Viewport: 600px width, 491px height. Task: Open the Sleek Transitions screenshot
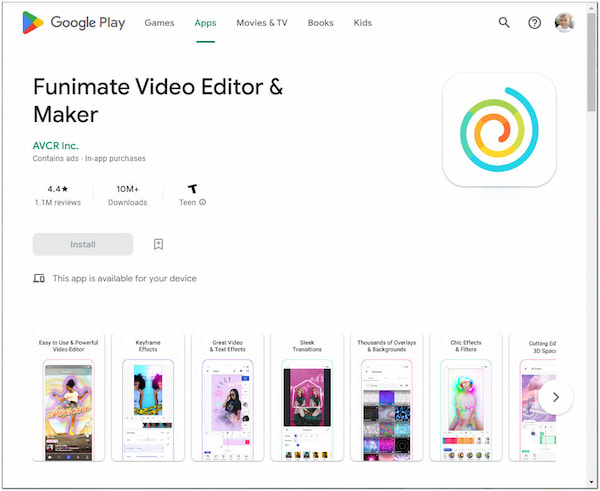307,397
